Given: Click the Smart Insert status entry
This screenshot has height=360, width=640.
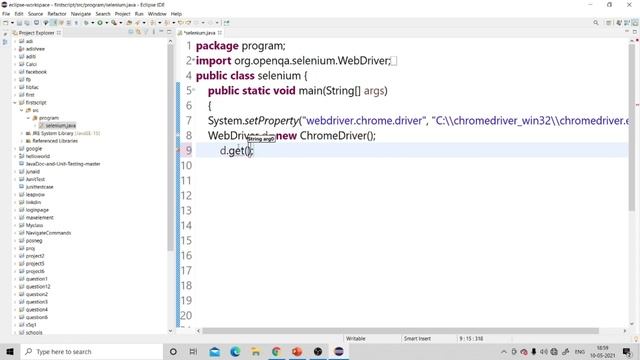Looking at the screenshot, I should click(x=417, y=339).
